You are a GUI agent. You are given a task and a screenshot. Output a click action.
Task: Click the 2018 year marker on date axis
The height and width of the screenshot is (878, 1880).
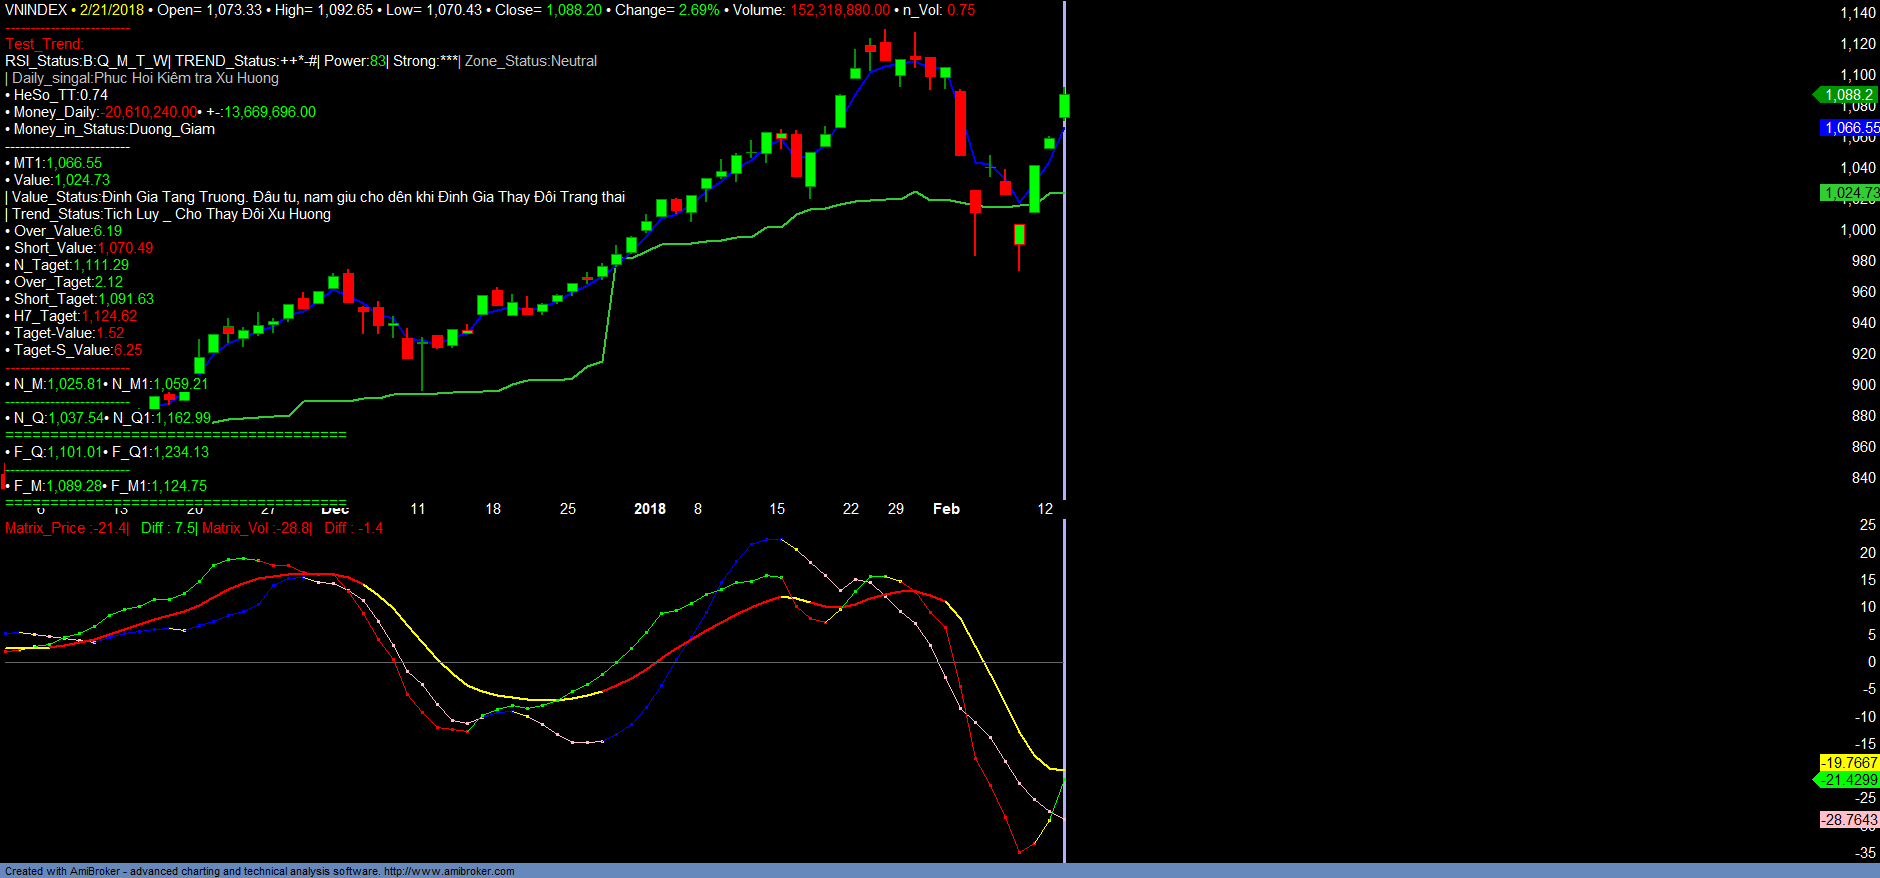tap(650, 509)
